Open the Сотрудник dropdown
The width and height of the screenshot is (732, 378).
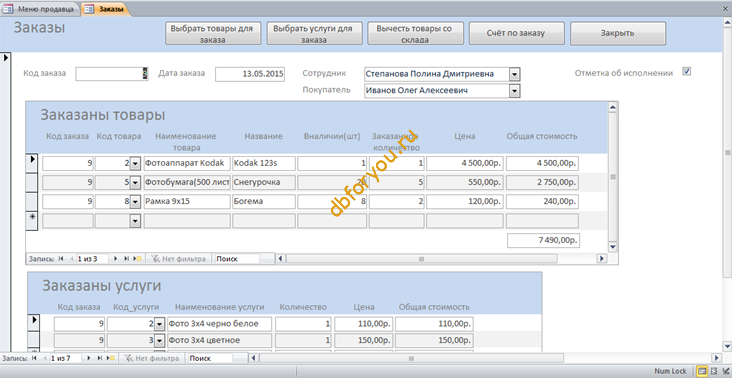tap(514, 74)
